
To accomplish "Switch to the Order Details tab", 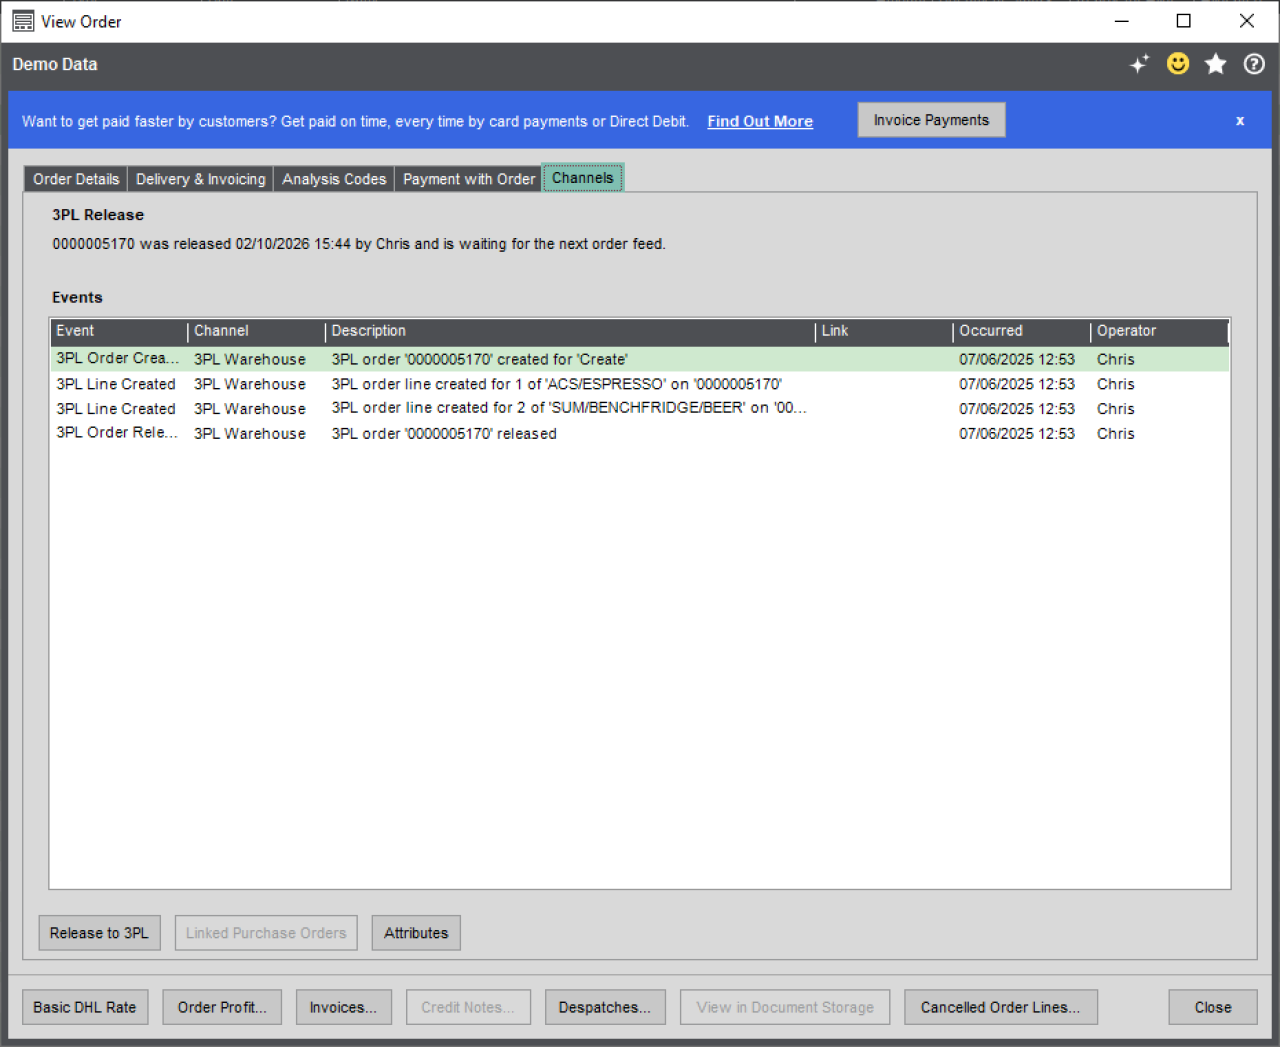I will [x=76, y=179].
